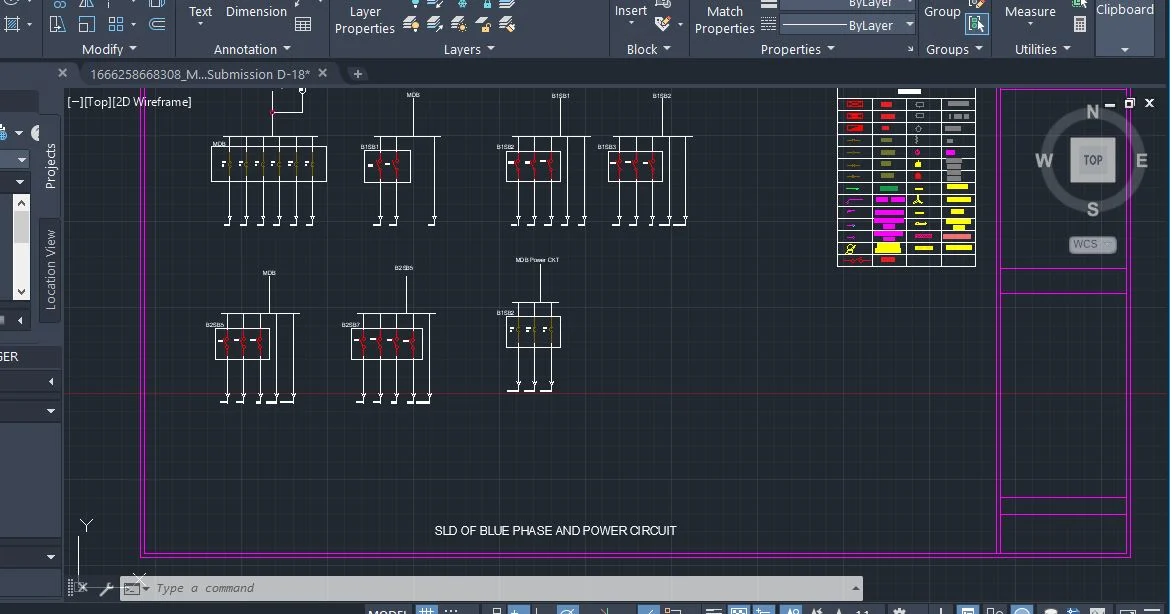Open the Location View vertical tab
Image resolution: width=1172 pixels, height=614 pixels.
[x=50, y=269]
